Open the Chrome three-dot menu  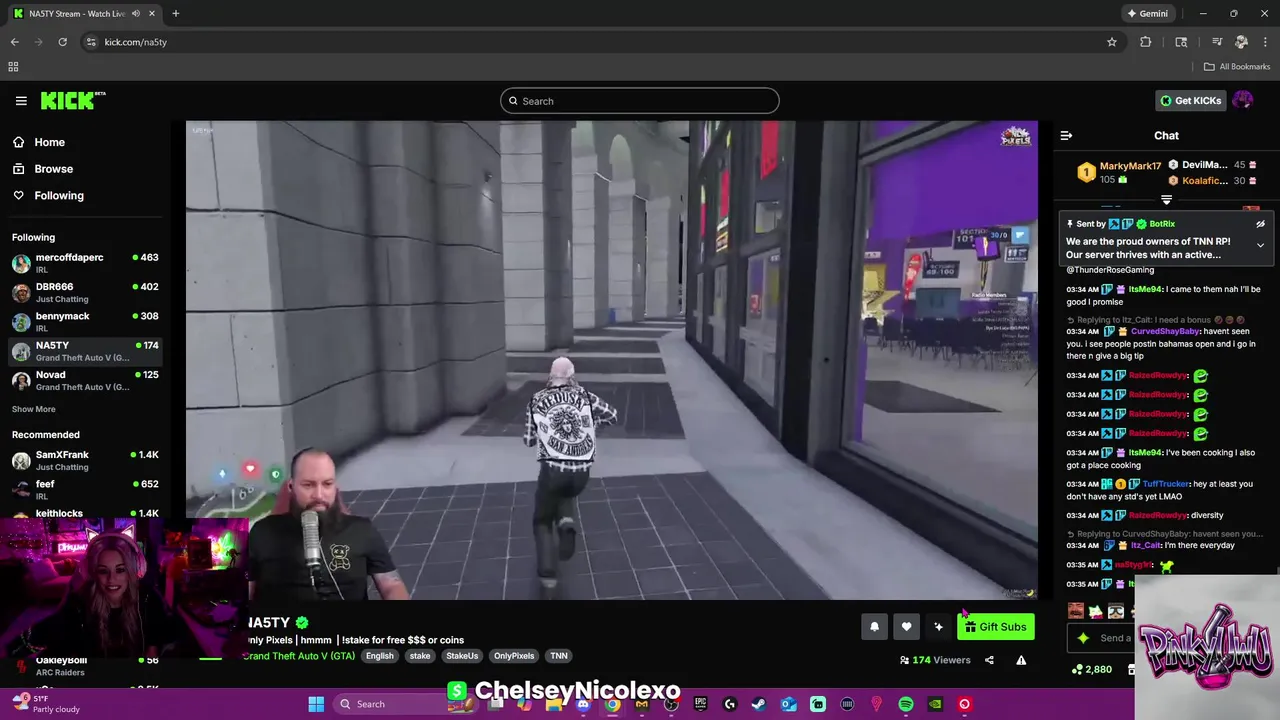[1265, 42]
